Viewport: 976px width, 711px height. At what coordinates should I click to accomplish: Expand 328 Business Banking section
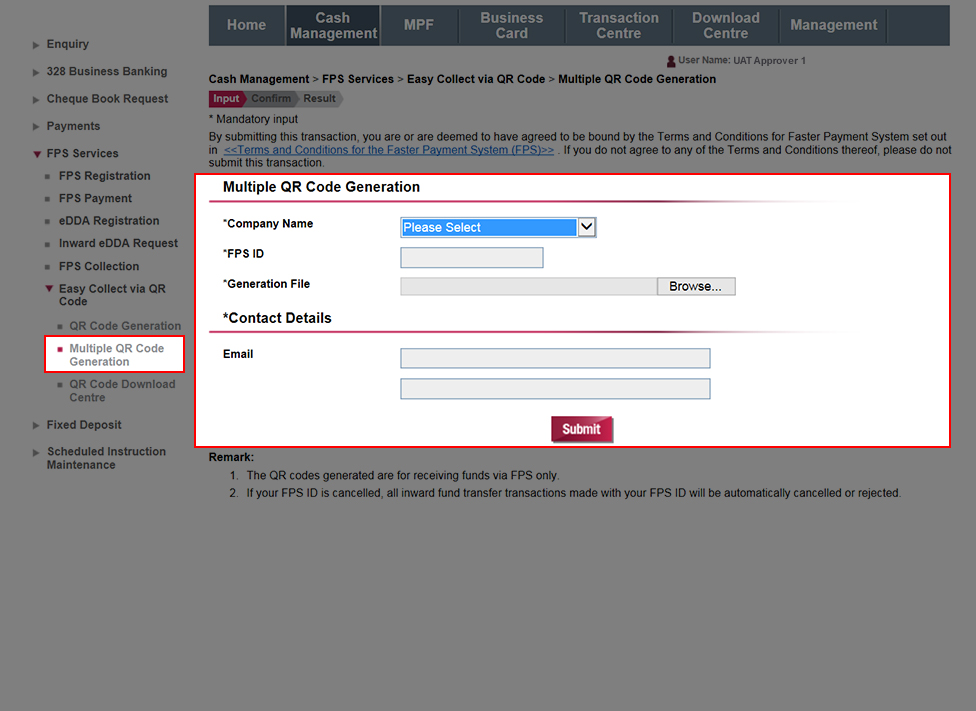click(36, 72)
